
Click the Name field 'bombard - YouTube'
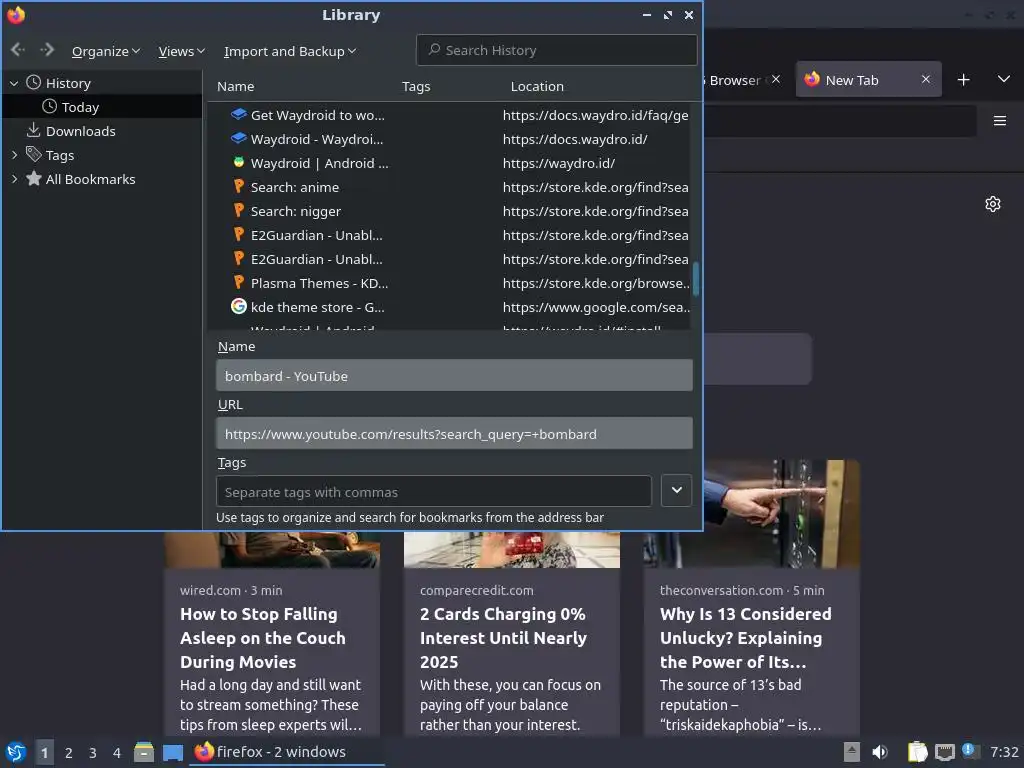tap(454, 376)
